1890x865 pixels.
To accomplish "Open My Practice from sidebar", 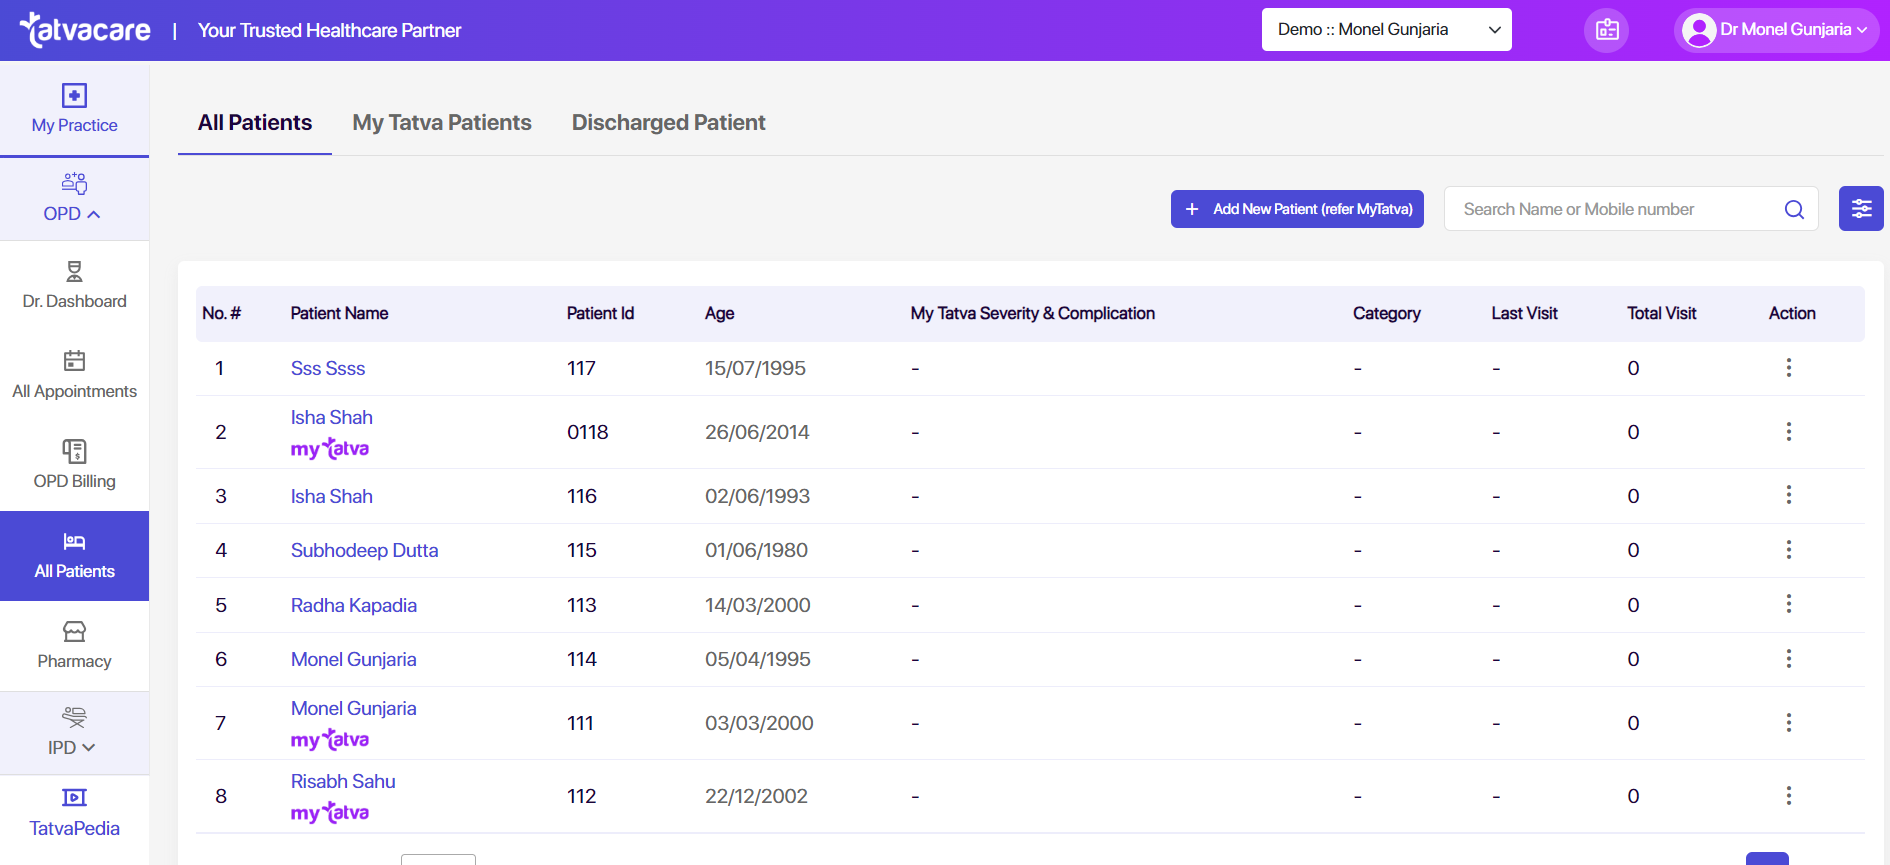I will click(x=74, y=109).
